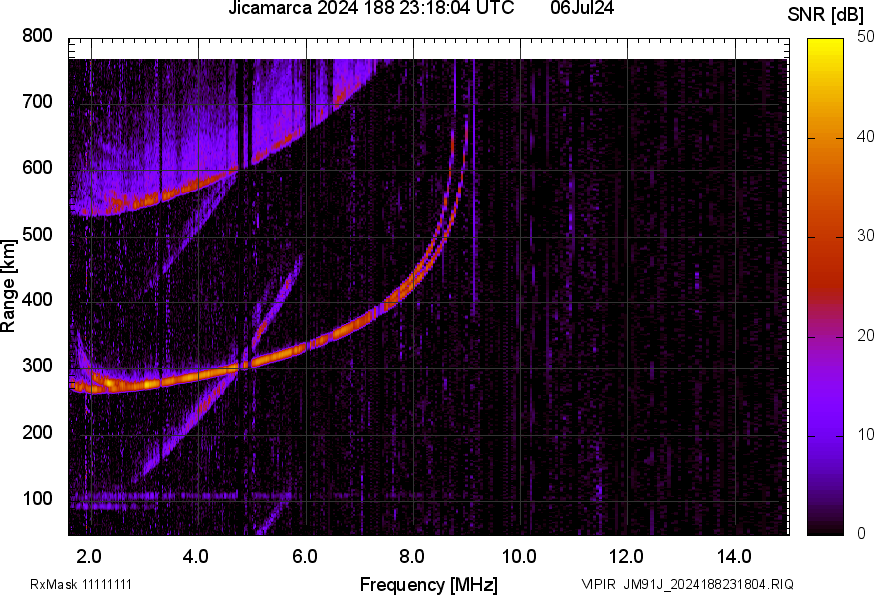This screenshot has height=595, width=874.
Task: Click the Jicamarca 2024 188 23:18:04 UTC title
Action: click(x=371, y=8)
